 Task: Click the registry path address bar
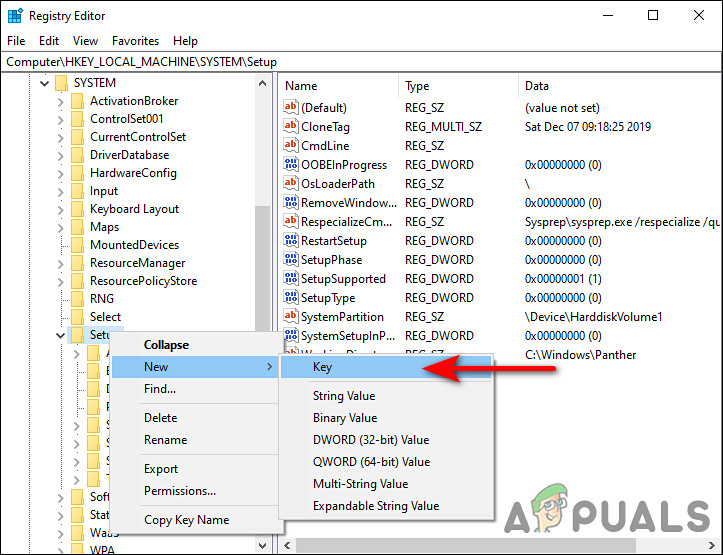(x=361, y=62)
